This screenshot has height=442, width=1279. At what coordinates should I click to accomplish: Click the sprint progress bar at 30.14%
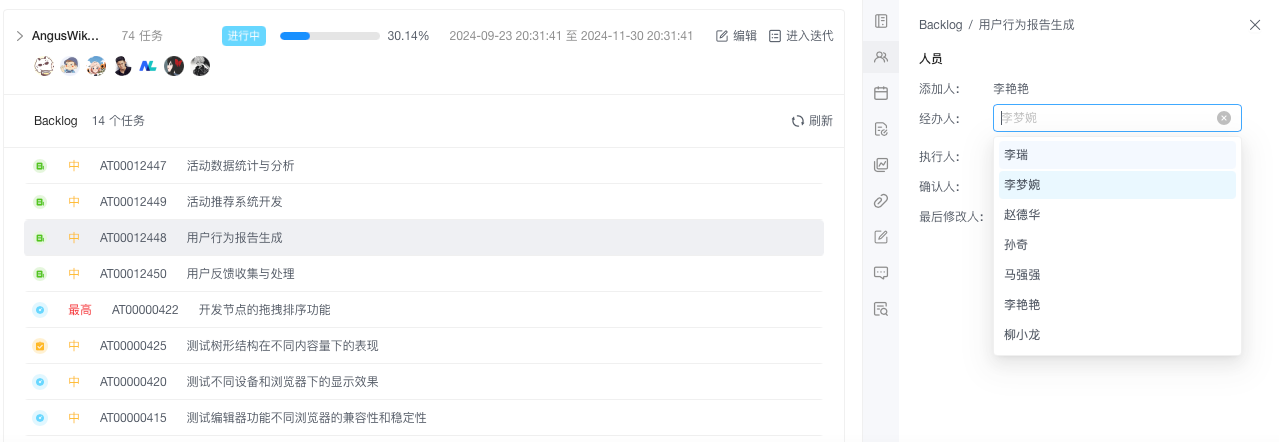(x=330, y=36)
